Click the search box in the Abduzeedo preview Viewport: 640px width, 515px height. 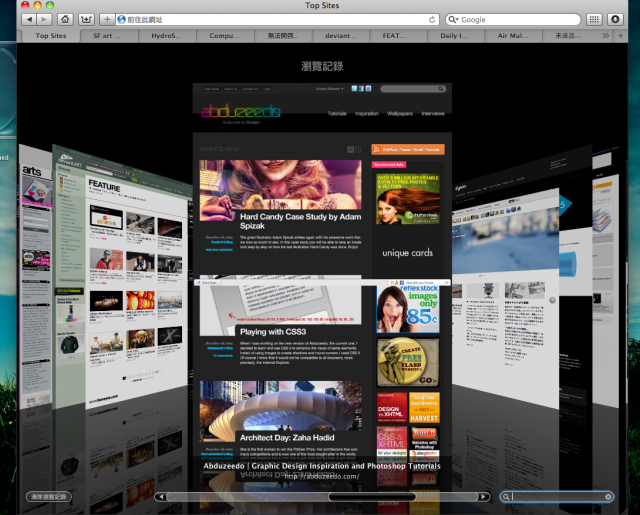pos(413,89)
